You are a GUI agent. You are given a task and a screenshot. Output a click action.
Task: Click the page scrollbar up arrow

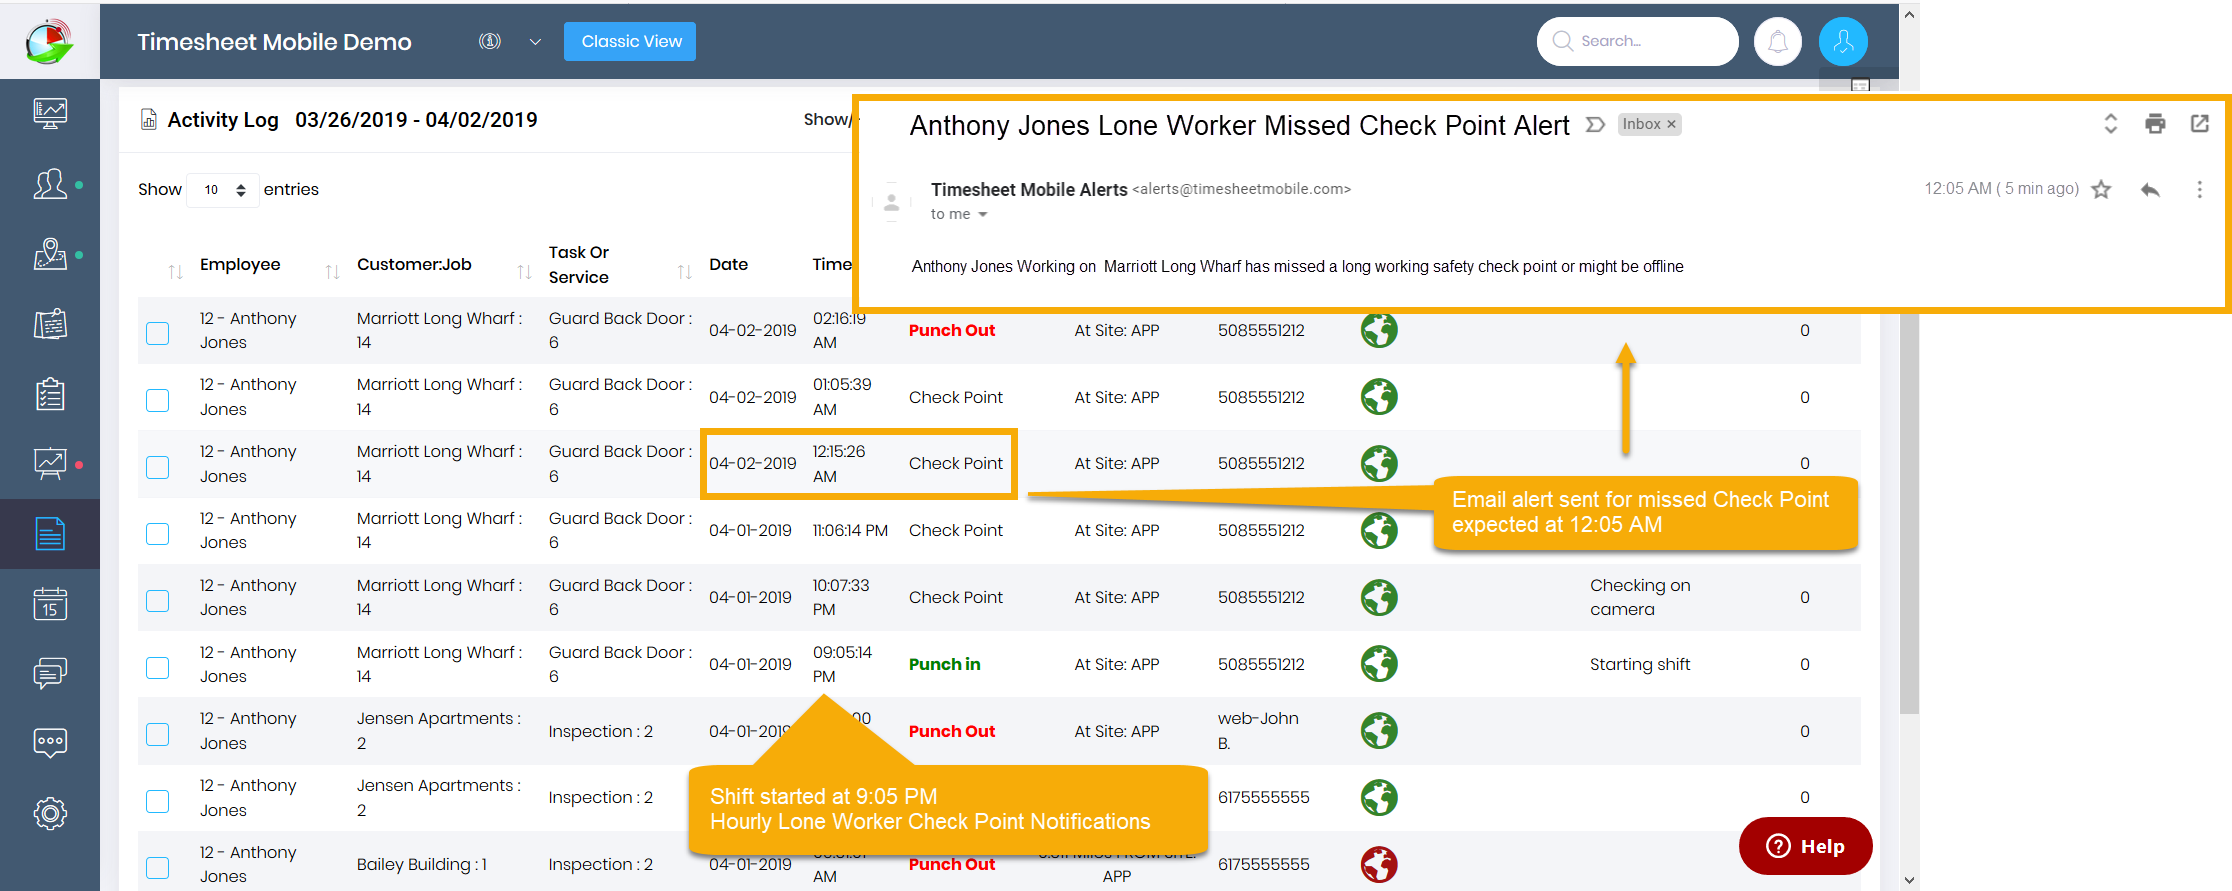click(1909, 15)
